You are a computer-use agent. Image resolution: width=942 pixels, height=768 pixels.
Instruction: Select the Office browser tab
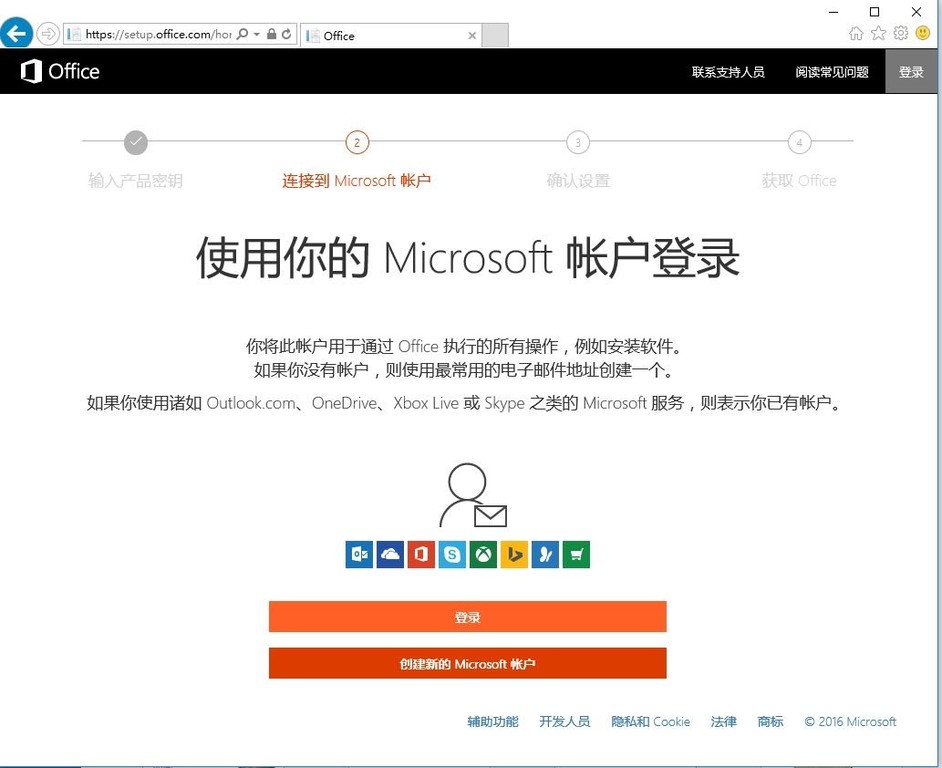pyautogui.click(x=390, y=35)
